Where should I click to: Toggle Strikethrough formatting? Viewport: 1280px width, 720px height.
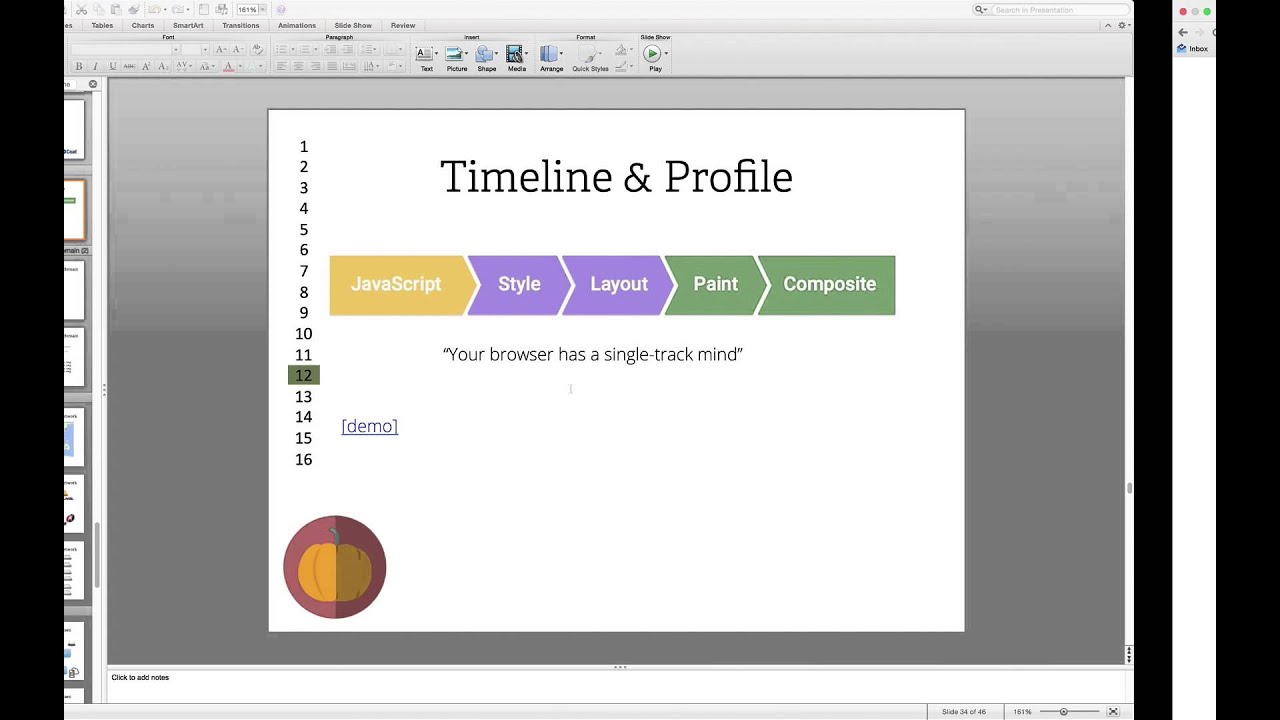(x=129, y=66)
